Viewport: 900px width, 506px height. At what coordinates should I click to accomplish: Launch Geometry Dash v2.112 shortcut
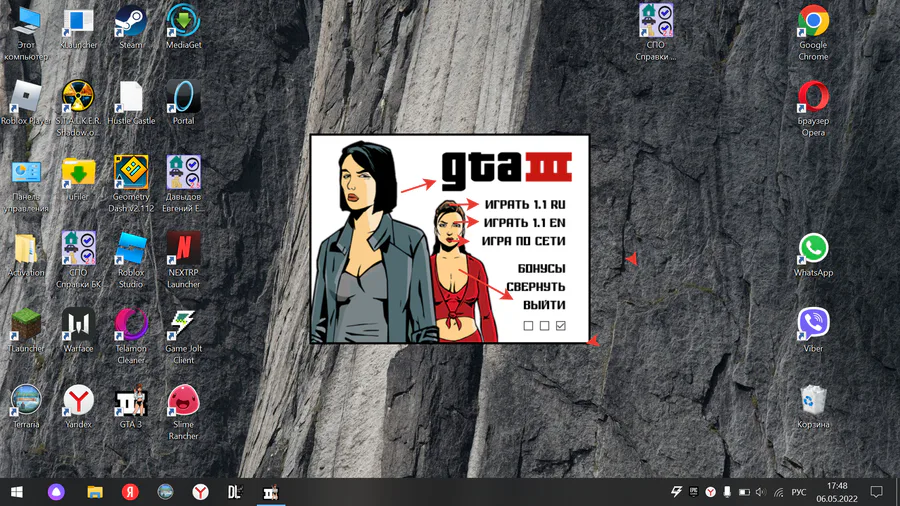[131, 184]
